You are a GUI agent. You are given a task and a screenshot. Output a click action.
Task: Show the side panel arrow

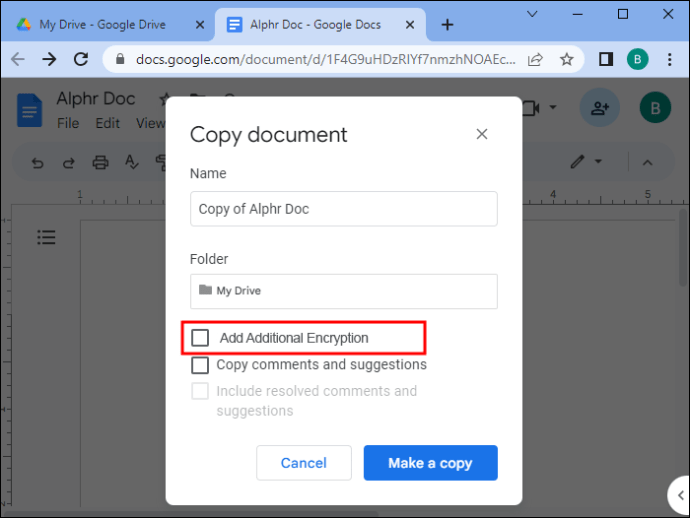click(x=680, y=495)
